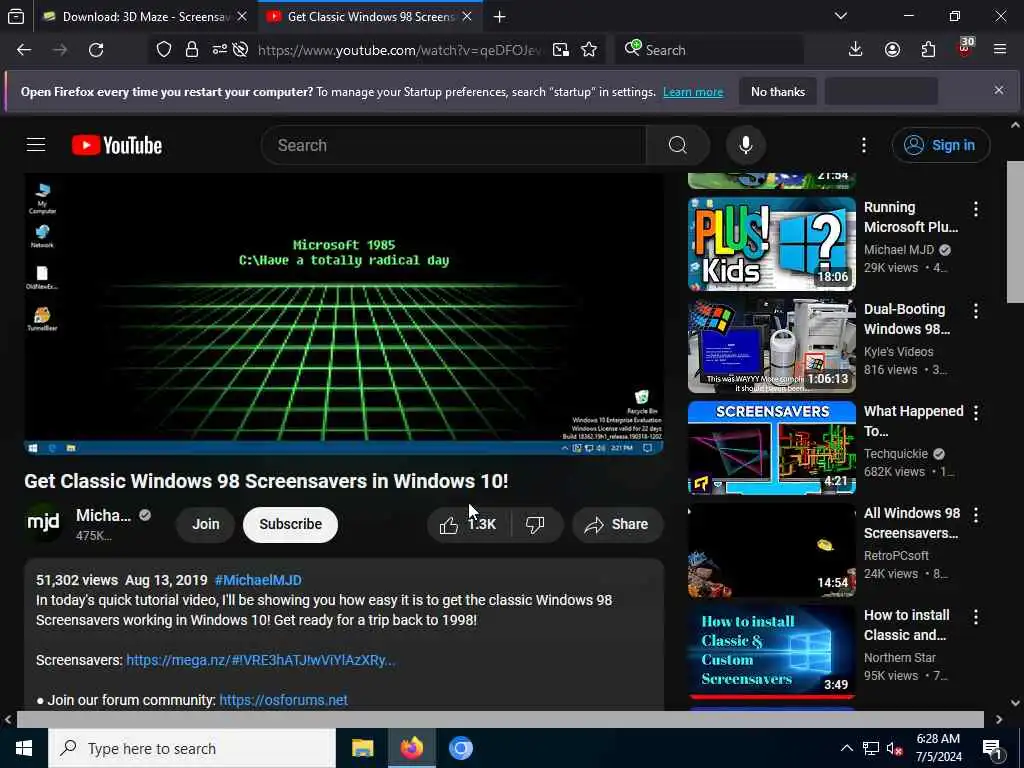
Task: Dismiss the Firefox startup notification bar
Action: [999, 90]
